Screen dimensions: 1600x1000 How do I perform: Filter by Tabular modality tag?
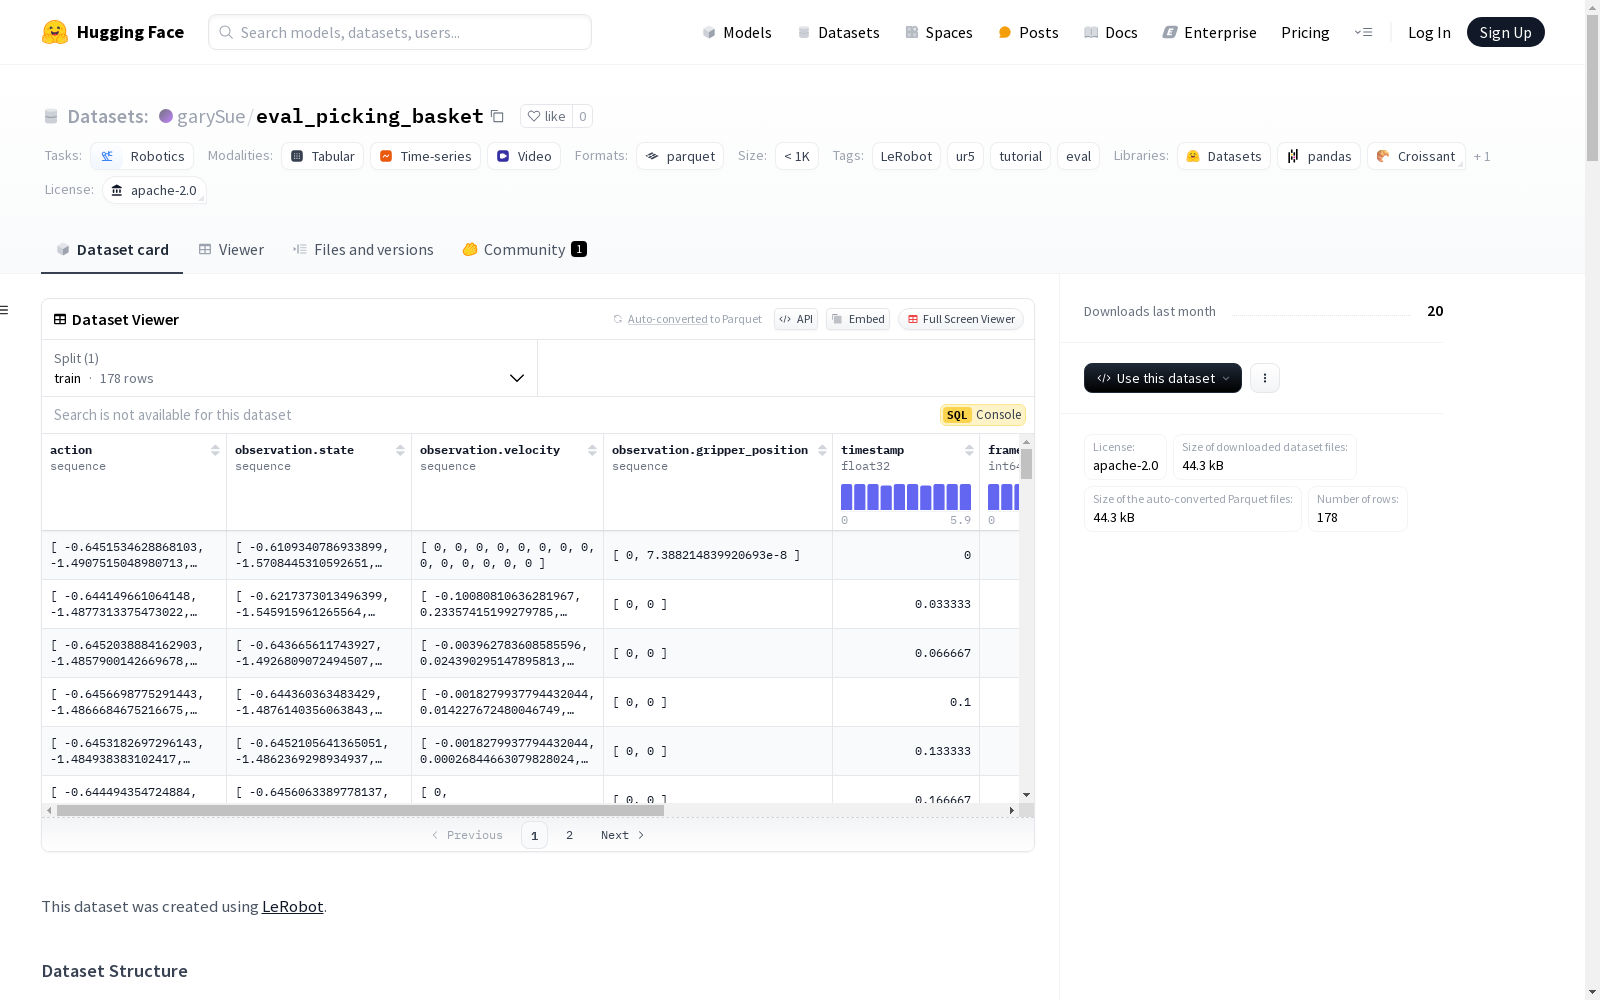322,156
